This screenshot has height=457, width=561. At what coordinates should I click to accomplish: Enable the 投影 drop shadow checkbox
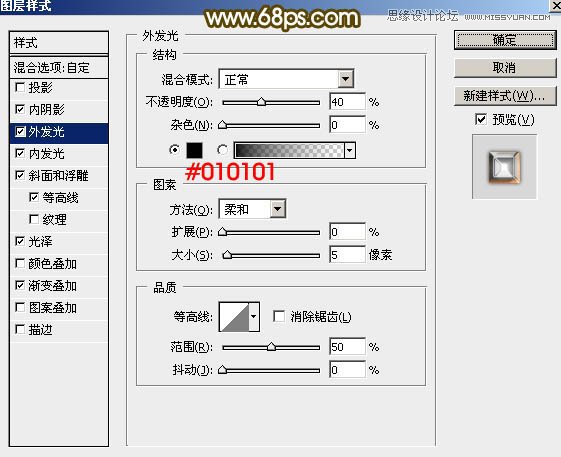(x=20, y=87)
